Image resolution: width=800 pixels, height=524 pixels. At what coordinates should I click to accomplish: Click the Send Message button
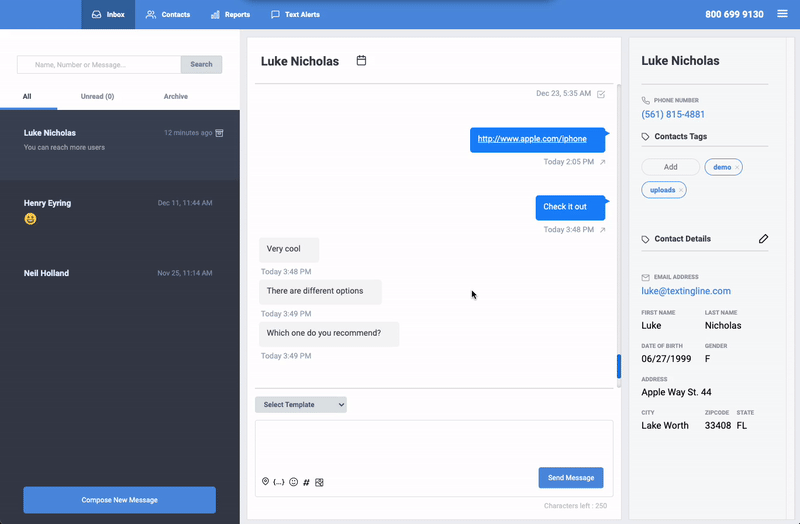[571, 478]
